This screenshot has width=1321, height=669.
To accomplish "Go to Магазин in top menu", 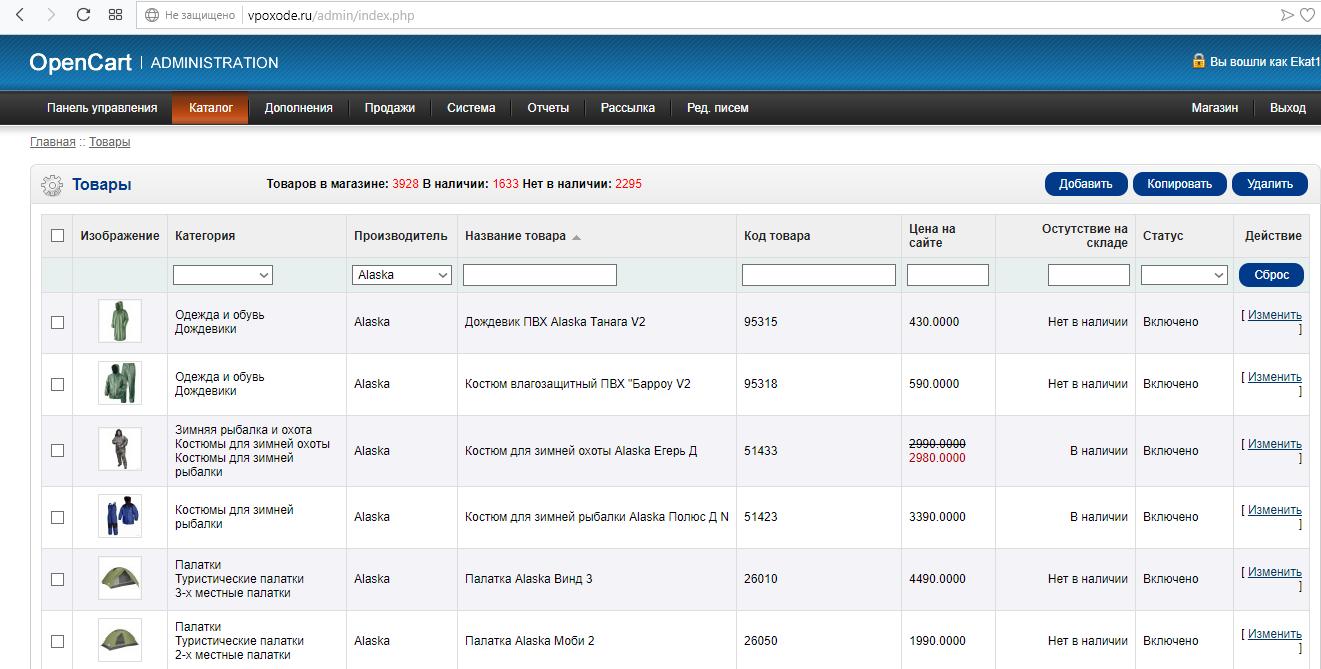I will tap(1215, 108).
